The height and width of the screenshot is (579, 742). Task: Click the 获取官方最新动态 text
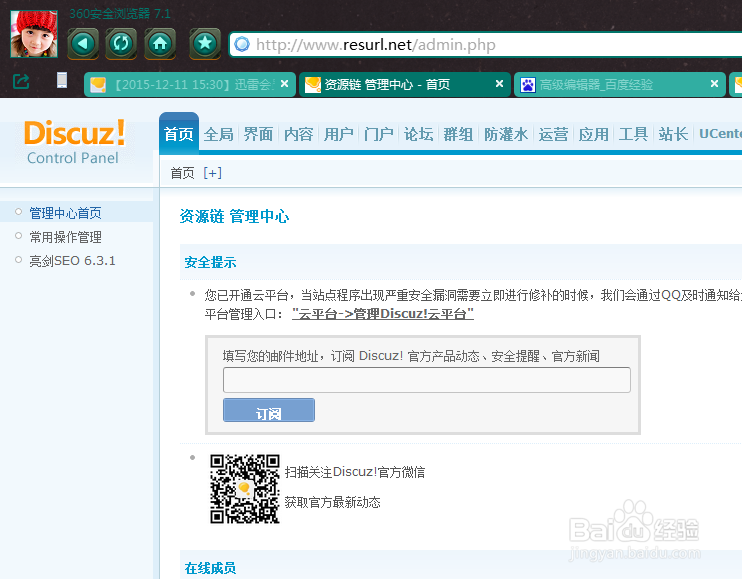pos(333,502)
